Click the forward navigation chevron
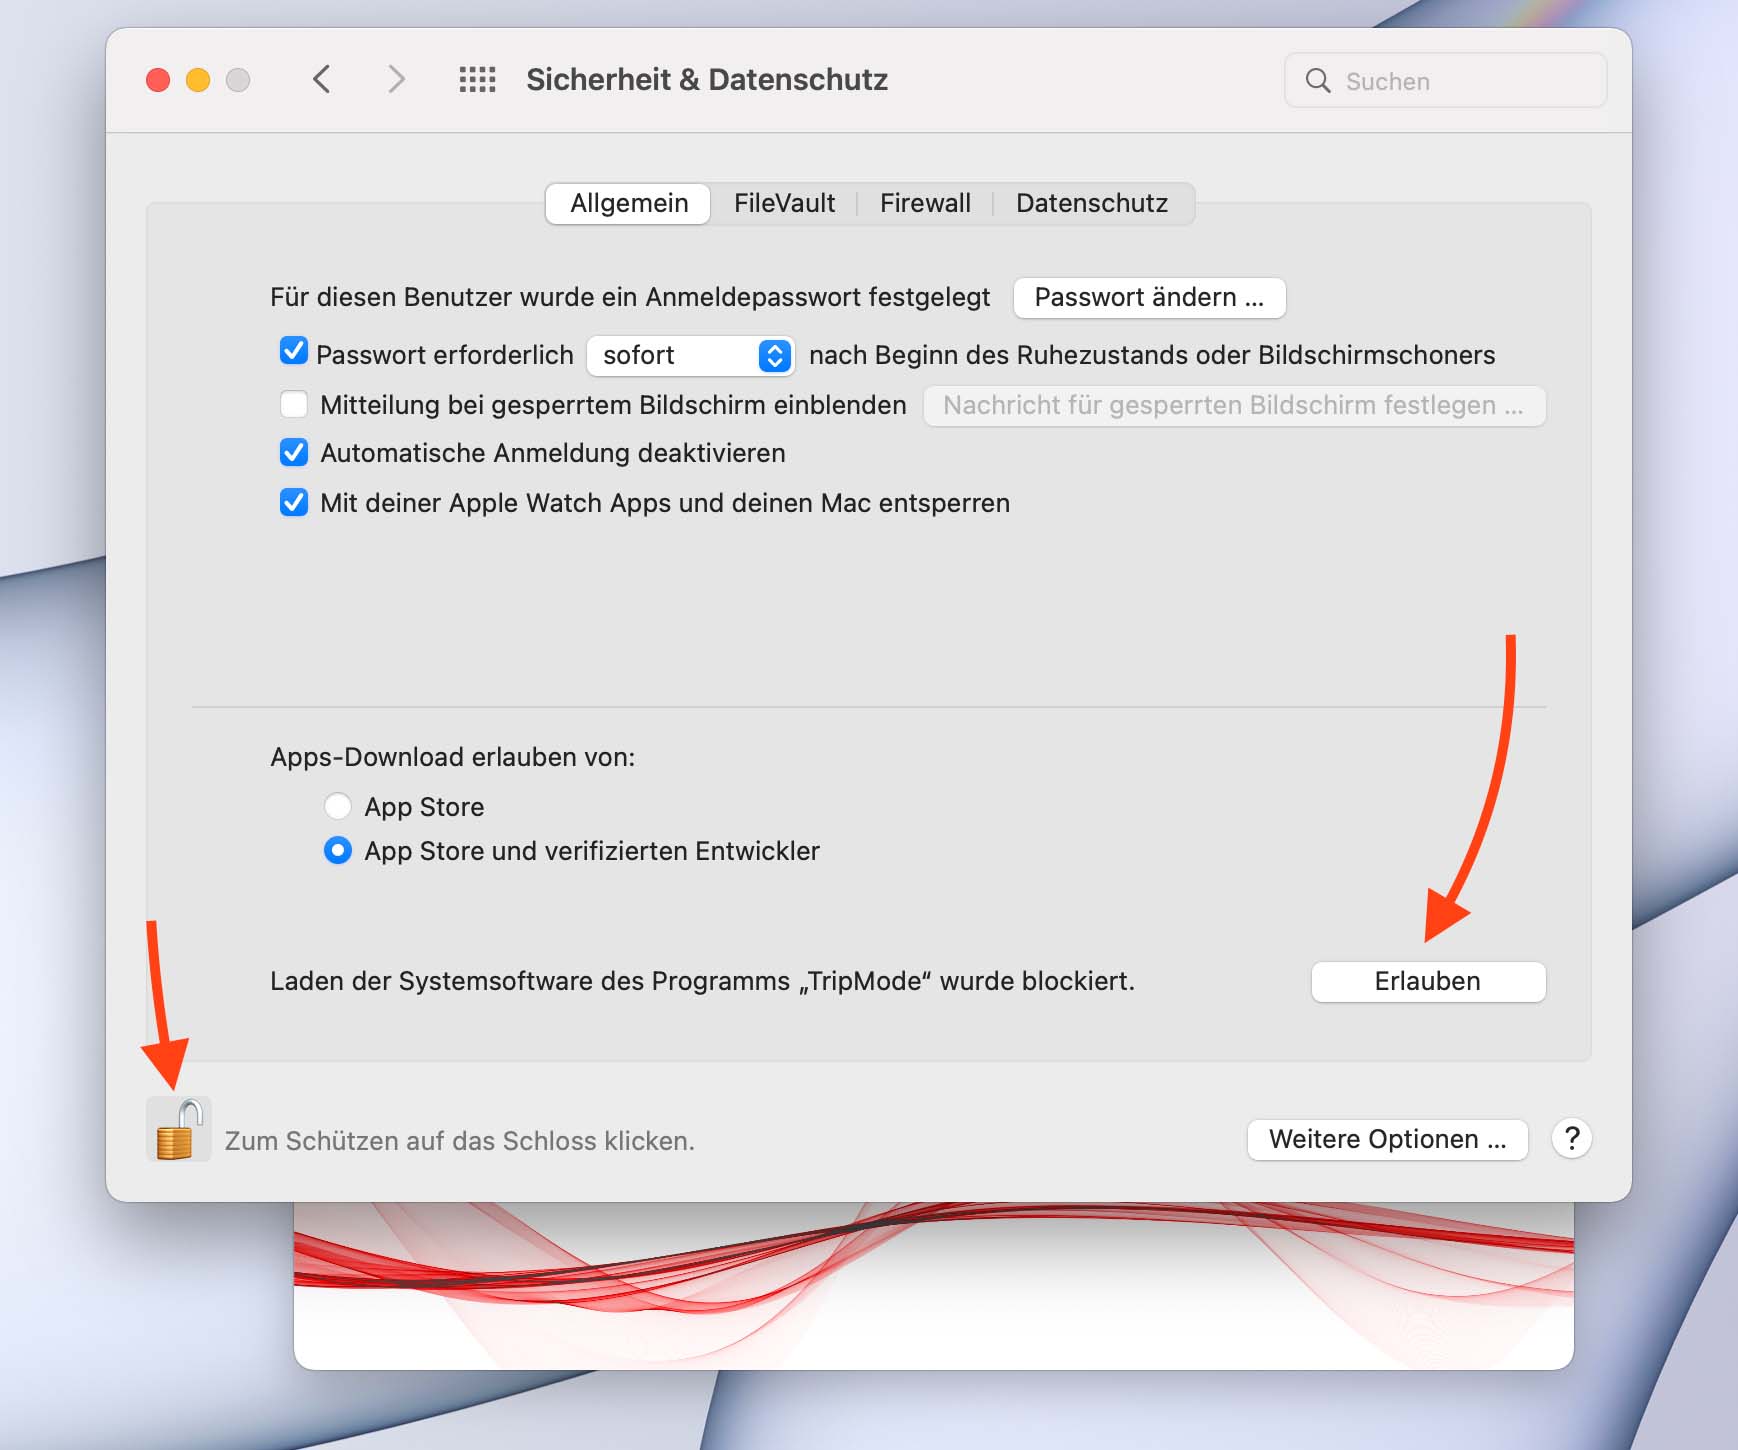This screenshot has width=1738, height=1450. click(x=396, y=79)
